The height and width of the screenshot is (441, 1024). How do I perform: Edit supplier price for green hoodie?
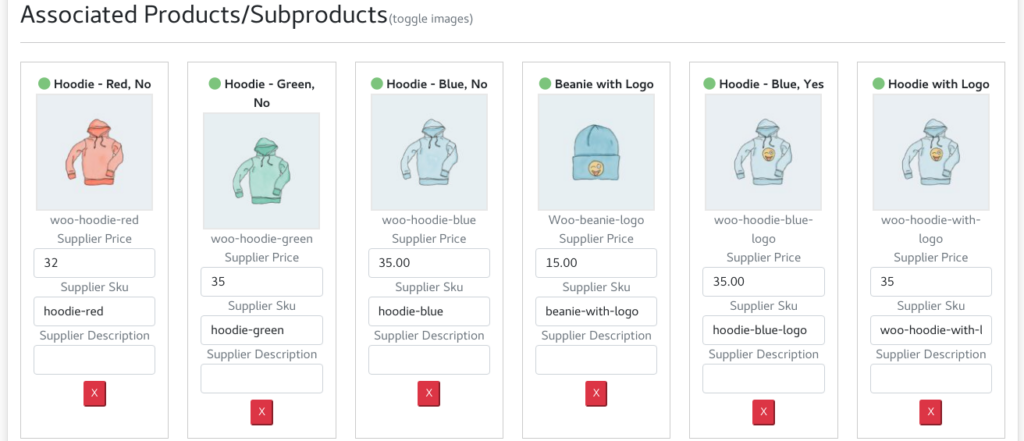click(x=262, y=282)
